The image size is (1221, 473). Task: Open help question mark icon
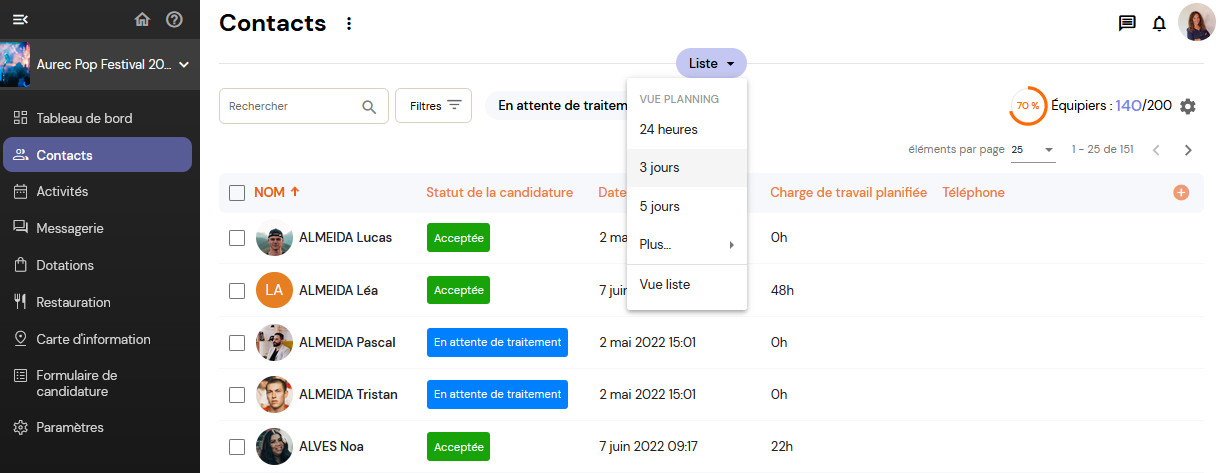pos(174,19)
